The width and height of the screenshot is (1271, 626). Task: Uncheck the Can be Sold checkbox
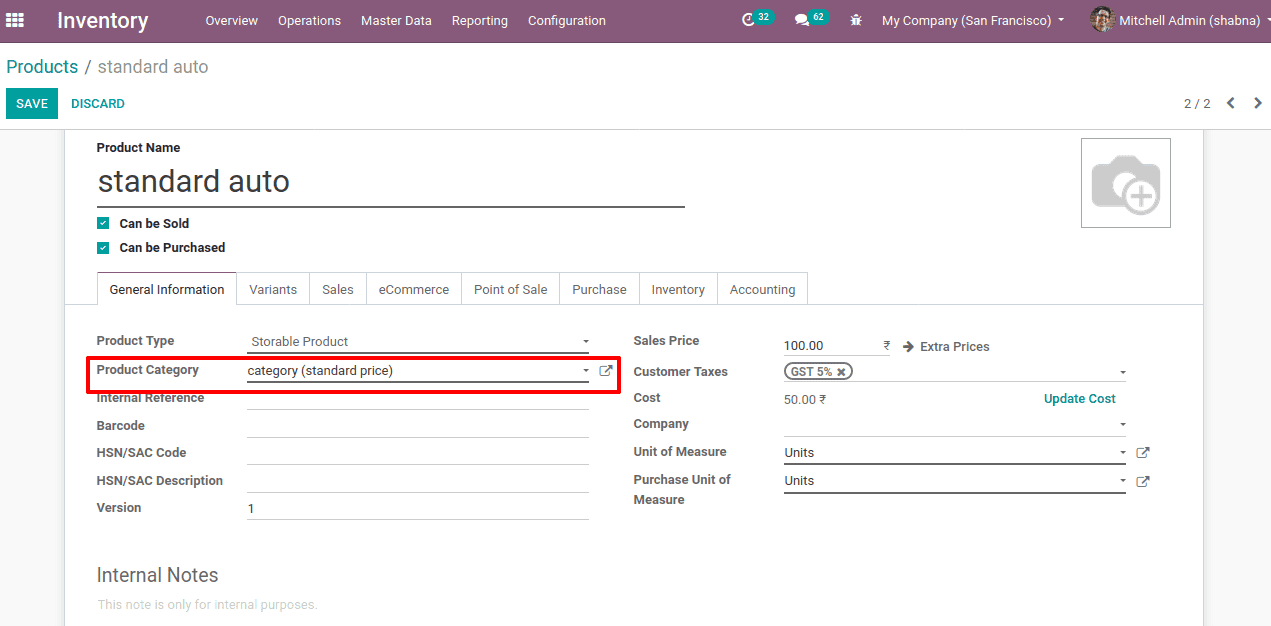(x=103, y=224)
